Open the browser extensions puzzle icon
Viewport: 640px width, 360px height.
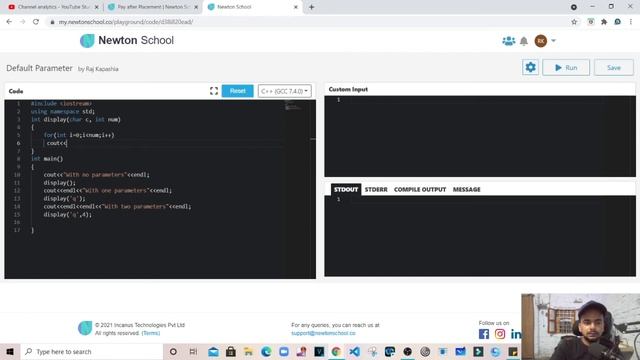point(604,22)
